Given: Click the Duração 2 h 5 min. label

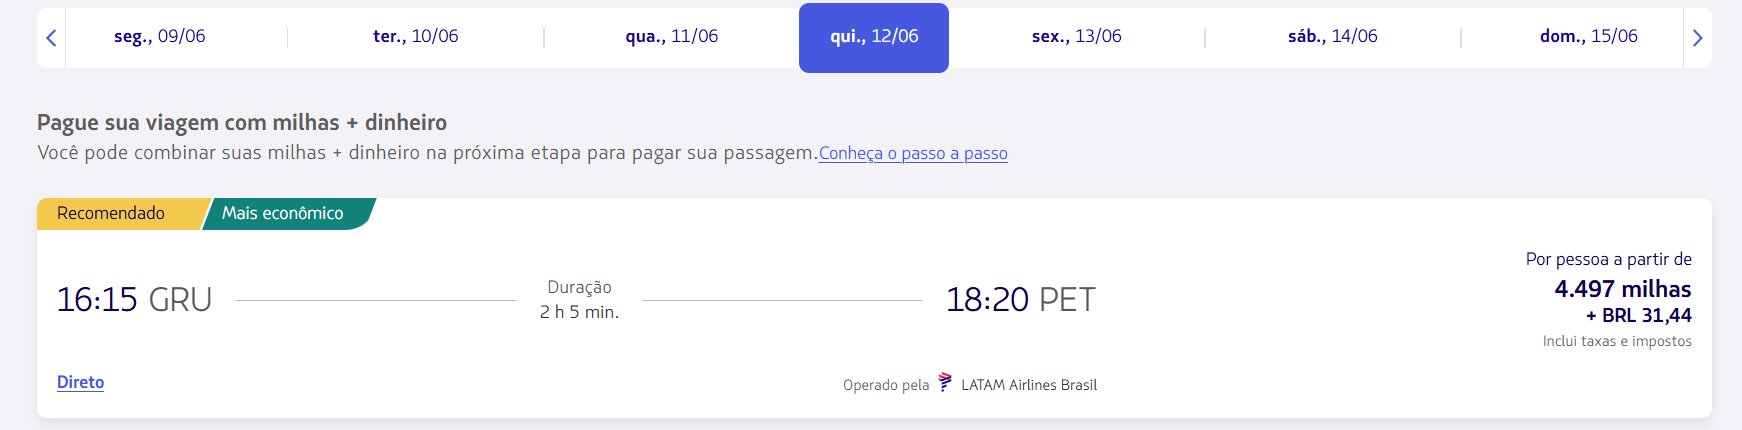Looking at the screenshot, I should pyautogui.click(x=579, y=299).
